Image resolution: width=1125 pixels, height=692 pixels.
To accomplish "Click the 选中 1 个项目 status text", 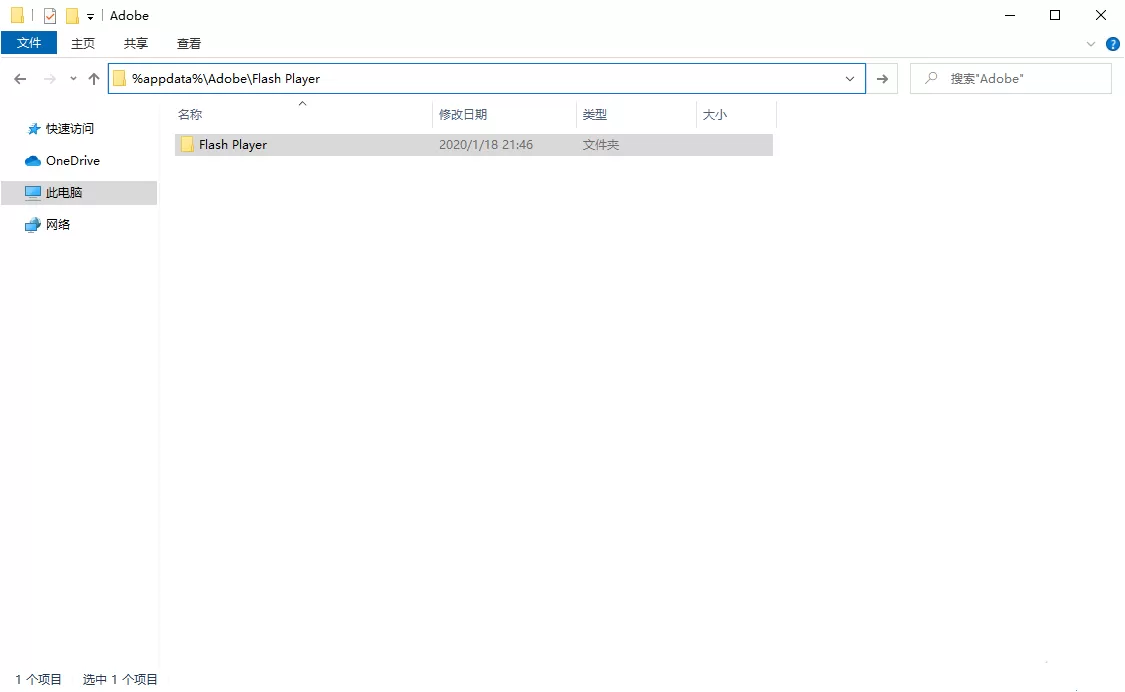I will pos(120,679).
